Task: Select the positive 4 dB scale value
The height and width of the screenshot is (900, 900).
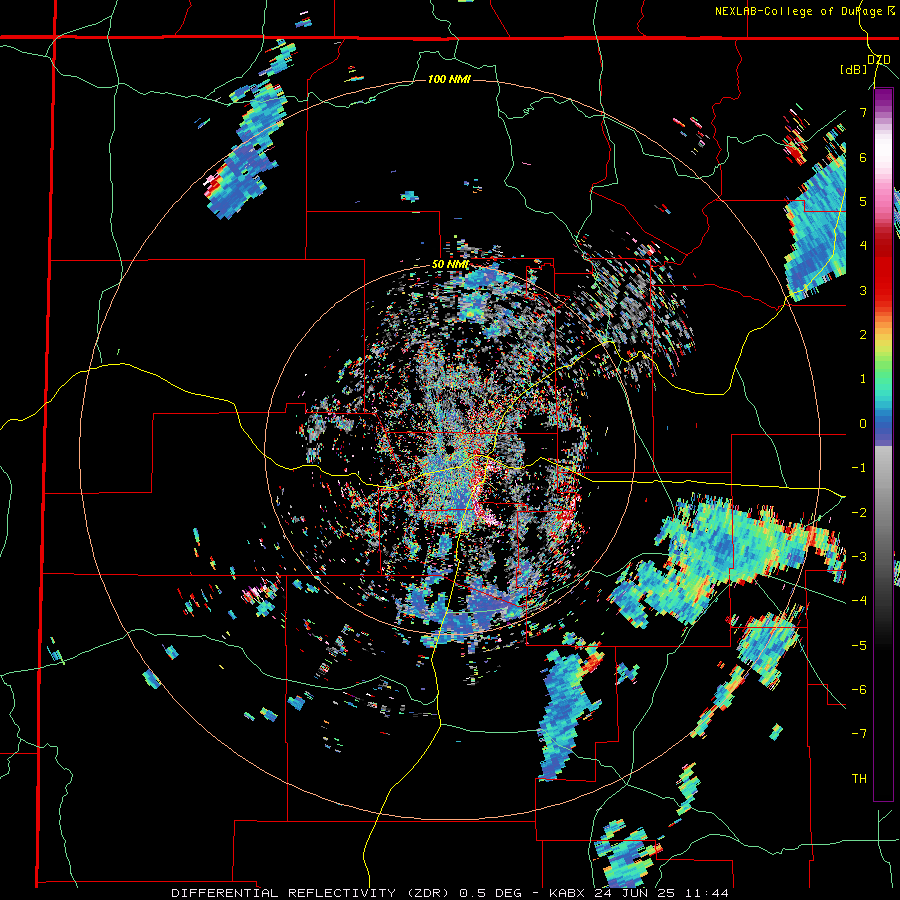Action: pos(863,246)
